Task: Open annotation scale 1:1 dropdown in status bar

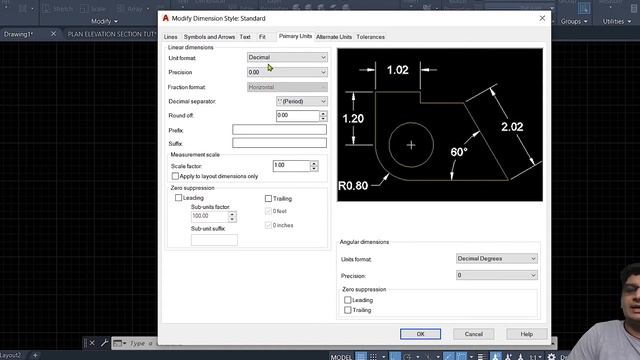Action: [x=535, y=357]
